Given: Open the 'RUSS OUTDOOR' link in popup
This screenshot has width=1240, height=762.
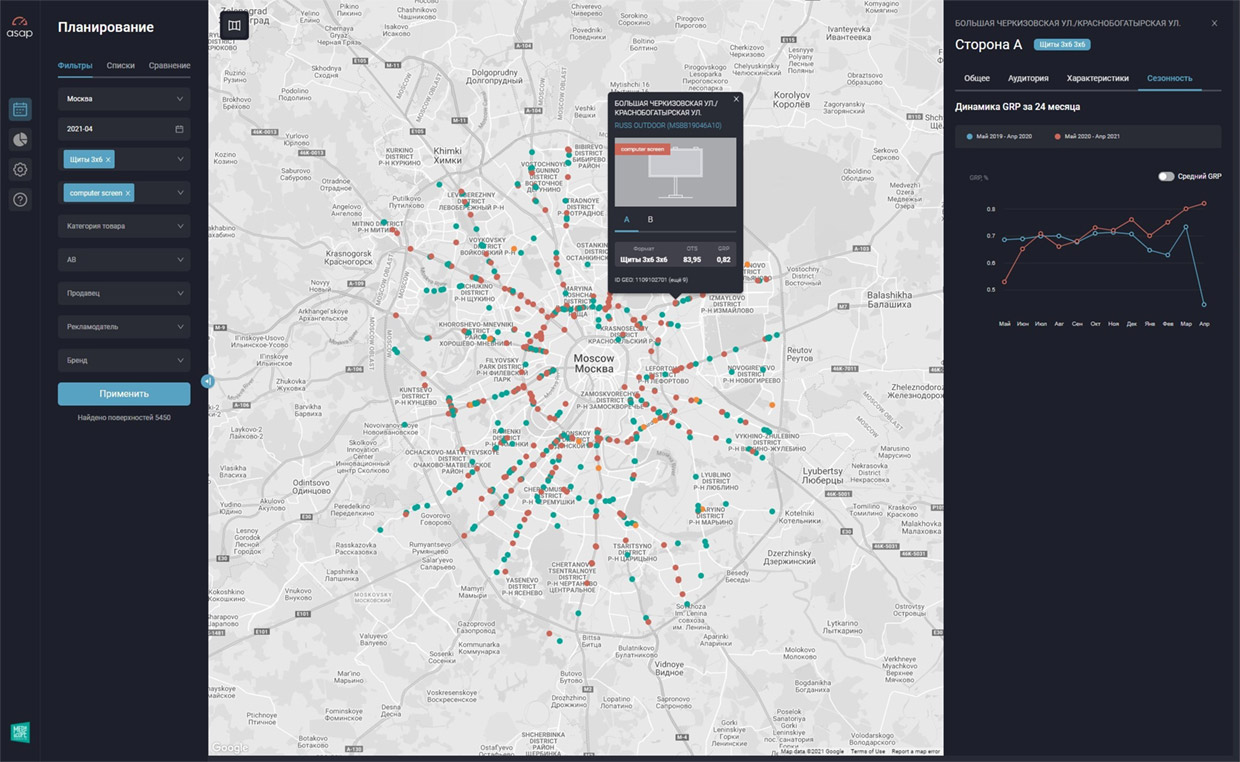Looking at the screenshot, I should click(667, 125).
